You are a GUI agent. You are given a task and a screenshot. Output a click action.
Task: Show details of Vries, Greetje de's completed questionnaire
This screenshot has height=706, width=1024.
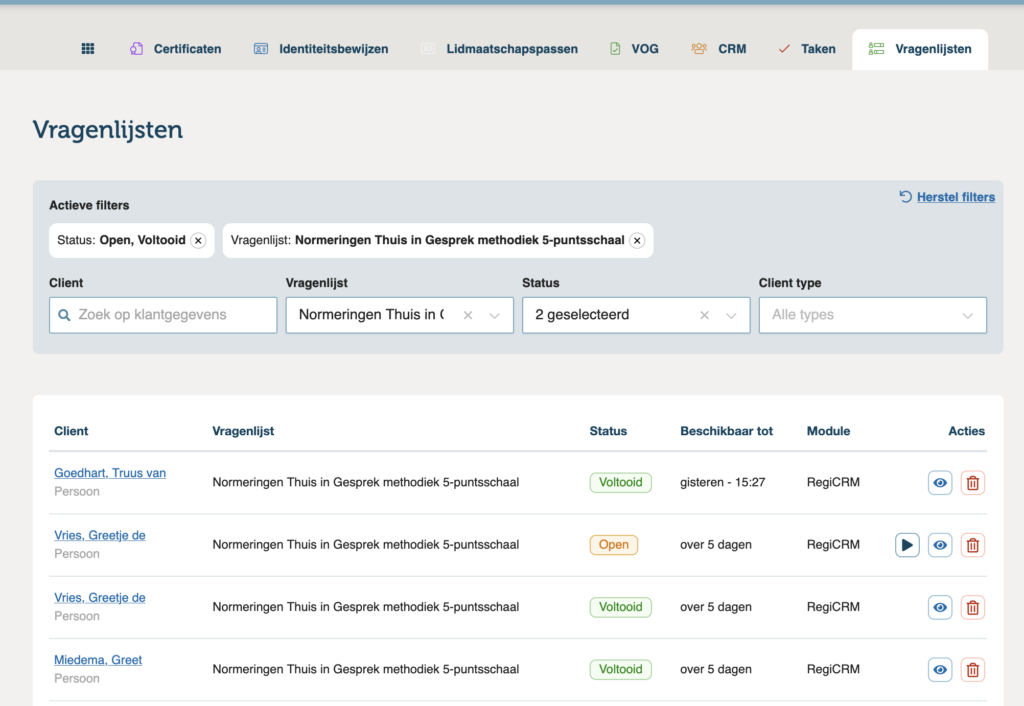(940, 607)
